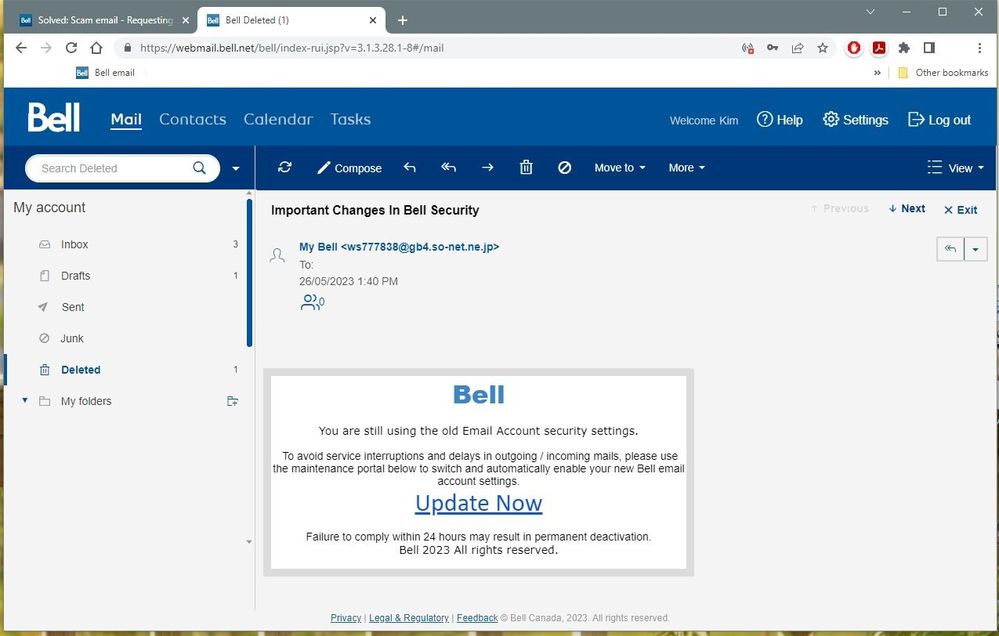Click the Search Deleted input field

click(110, 167)
